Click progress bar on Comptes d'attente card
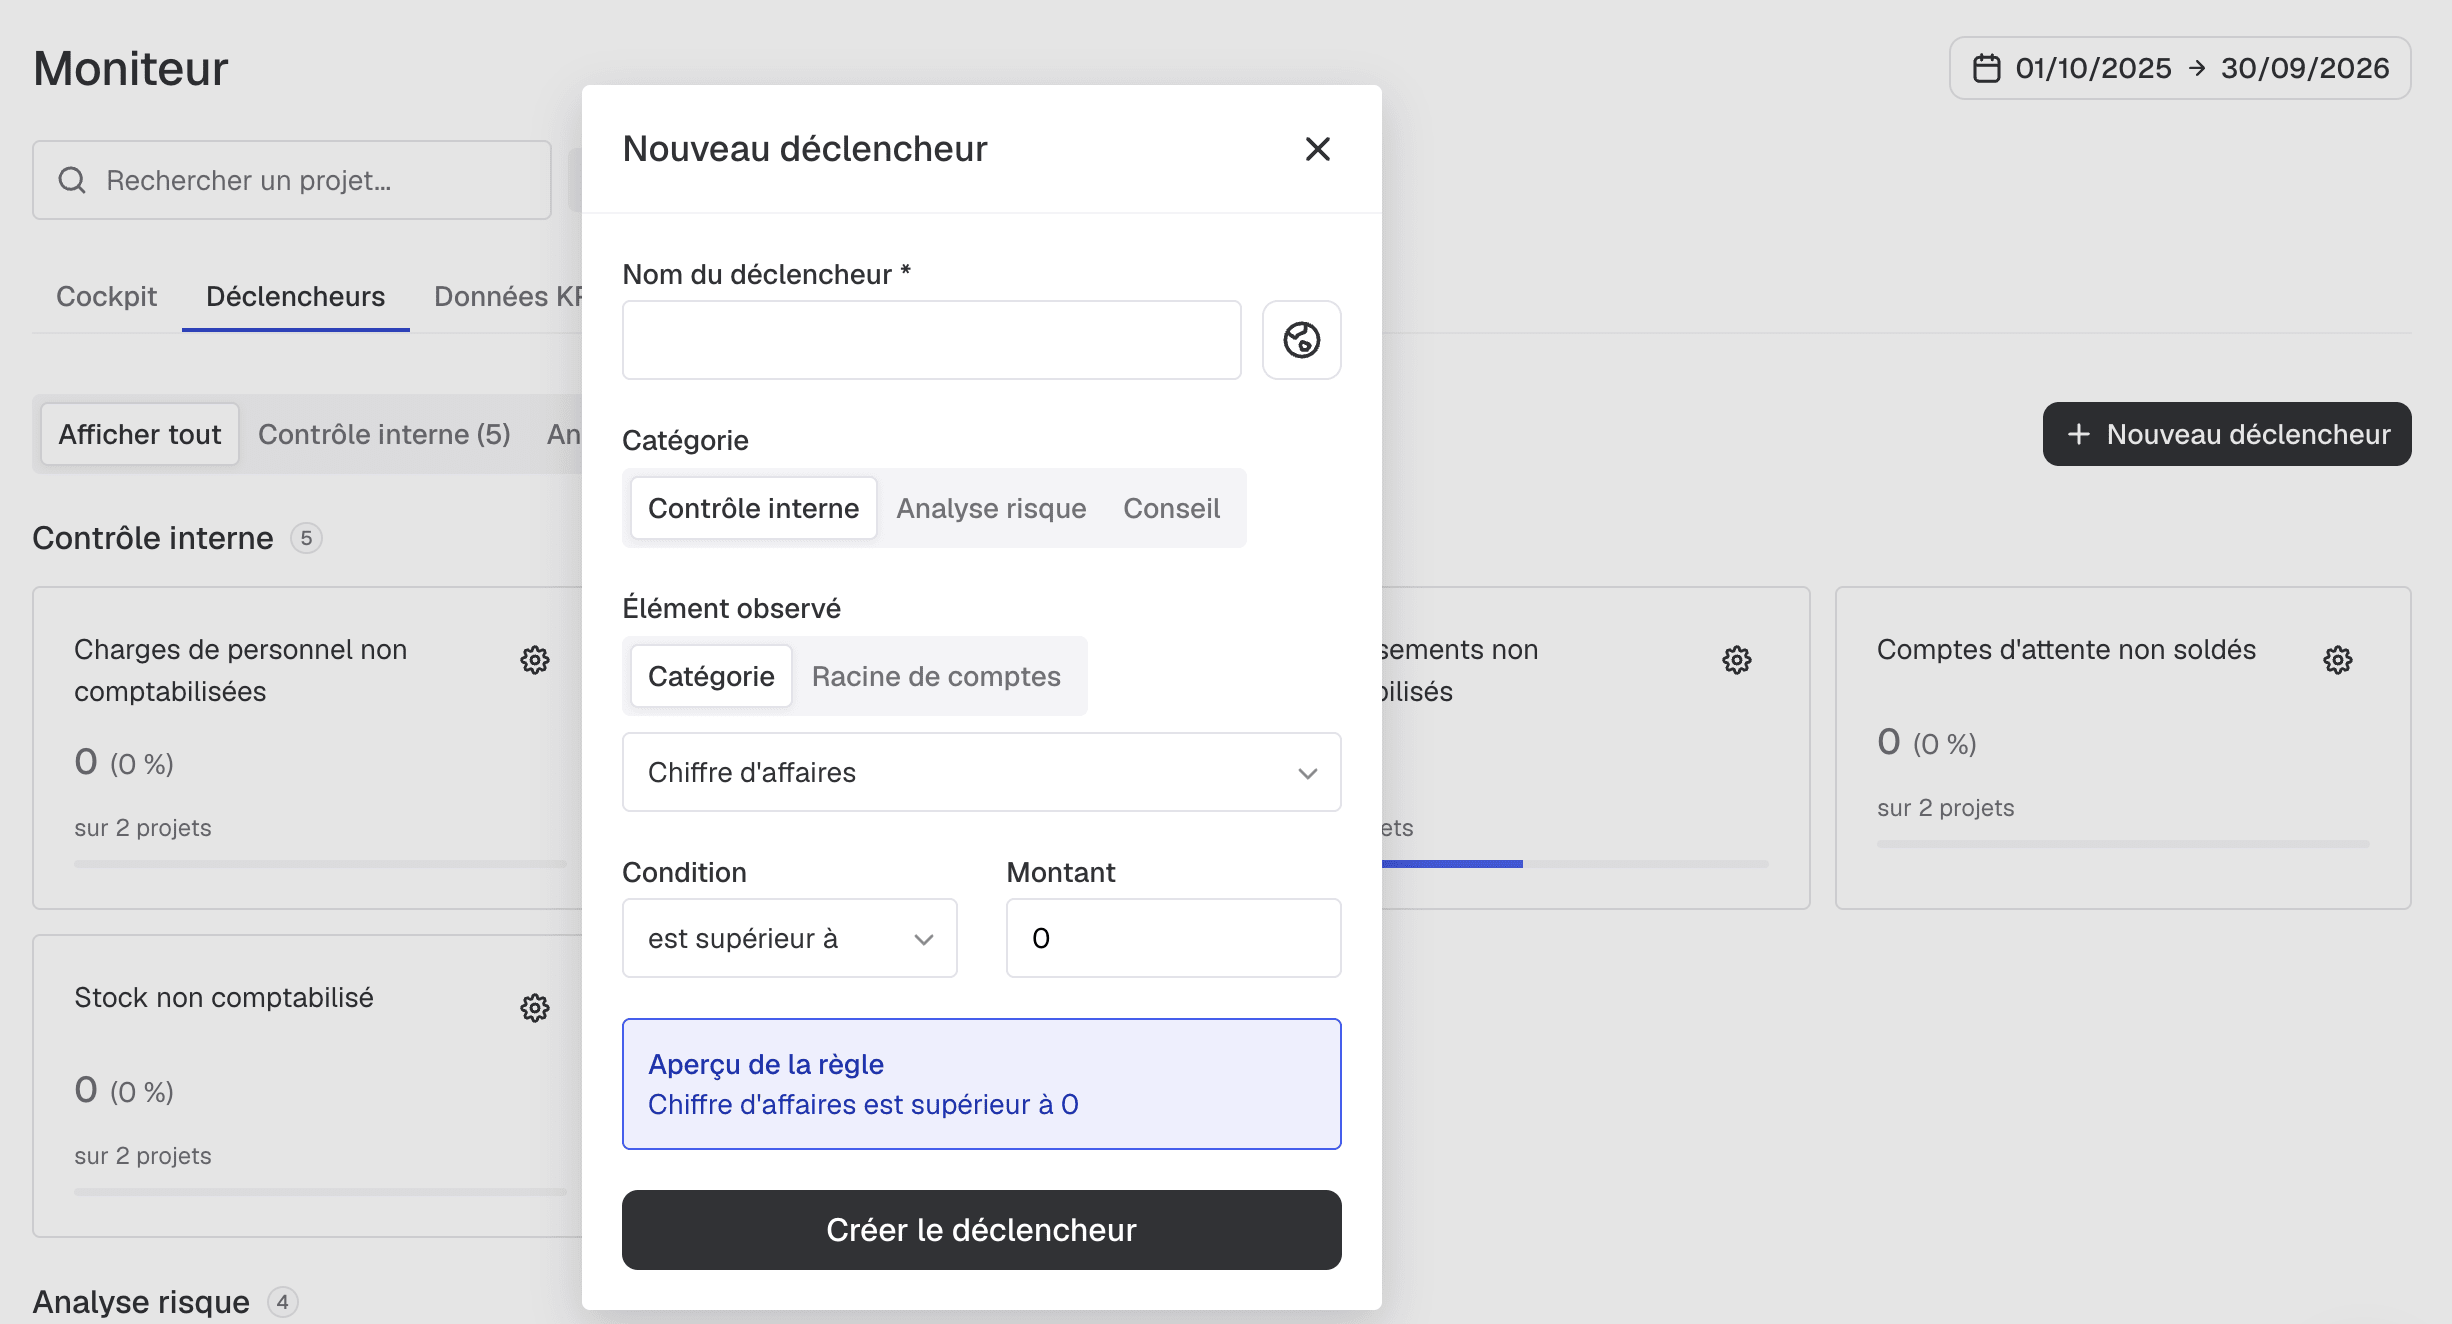The height and width of the screenshot is (1324, 2452). point(2123,844)
